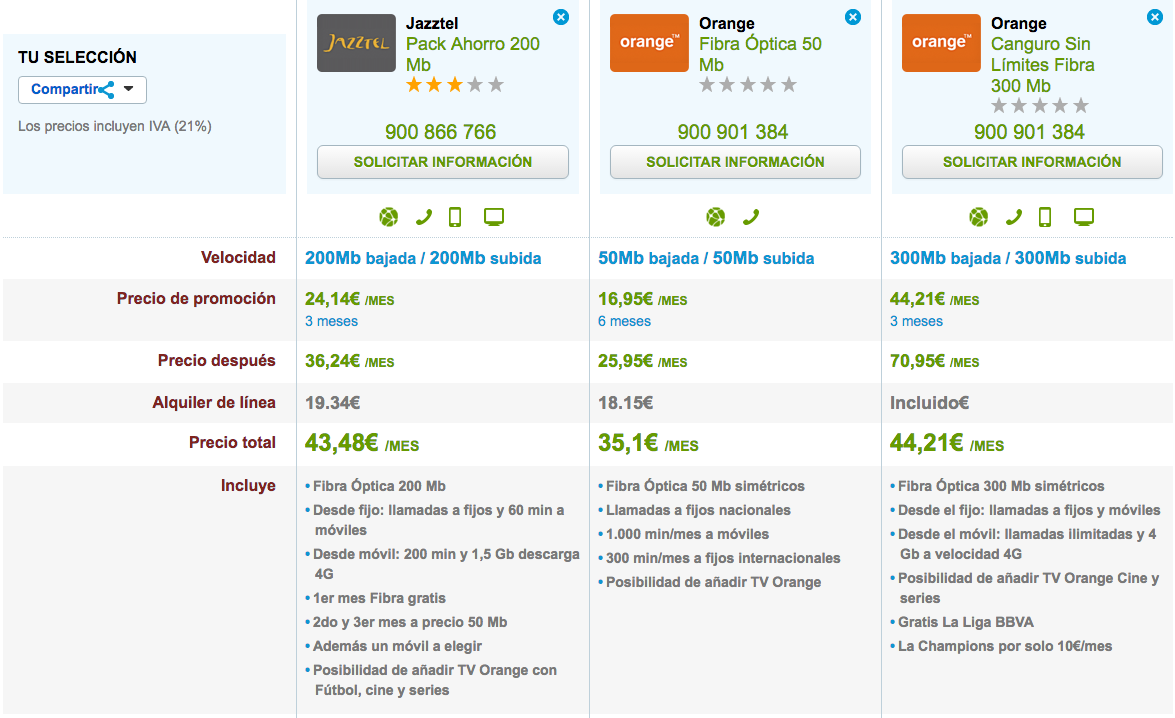This screenshot has height=718, width=1175.
Task: Click price after 36,24€
Action: coord(349,361)
